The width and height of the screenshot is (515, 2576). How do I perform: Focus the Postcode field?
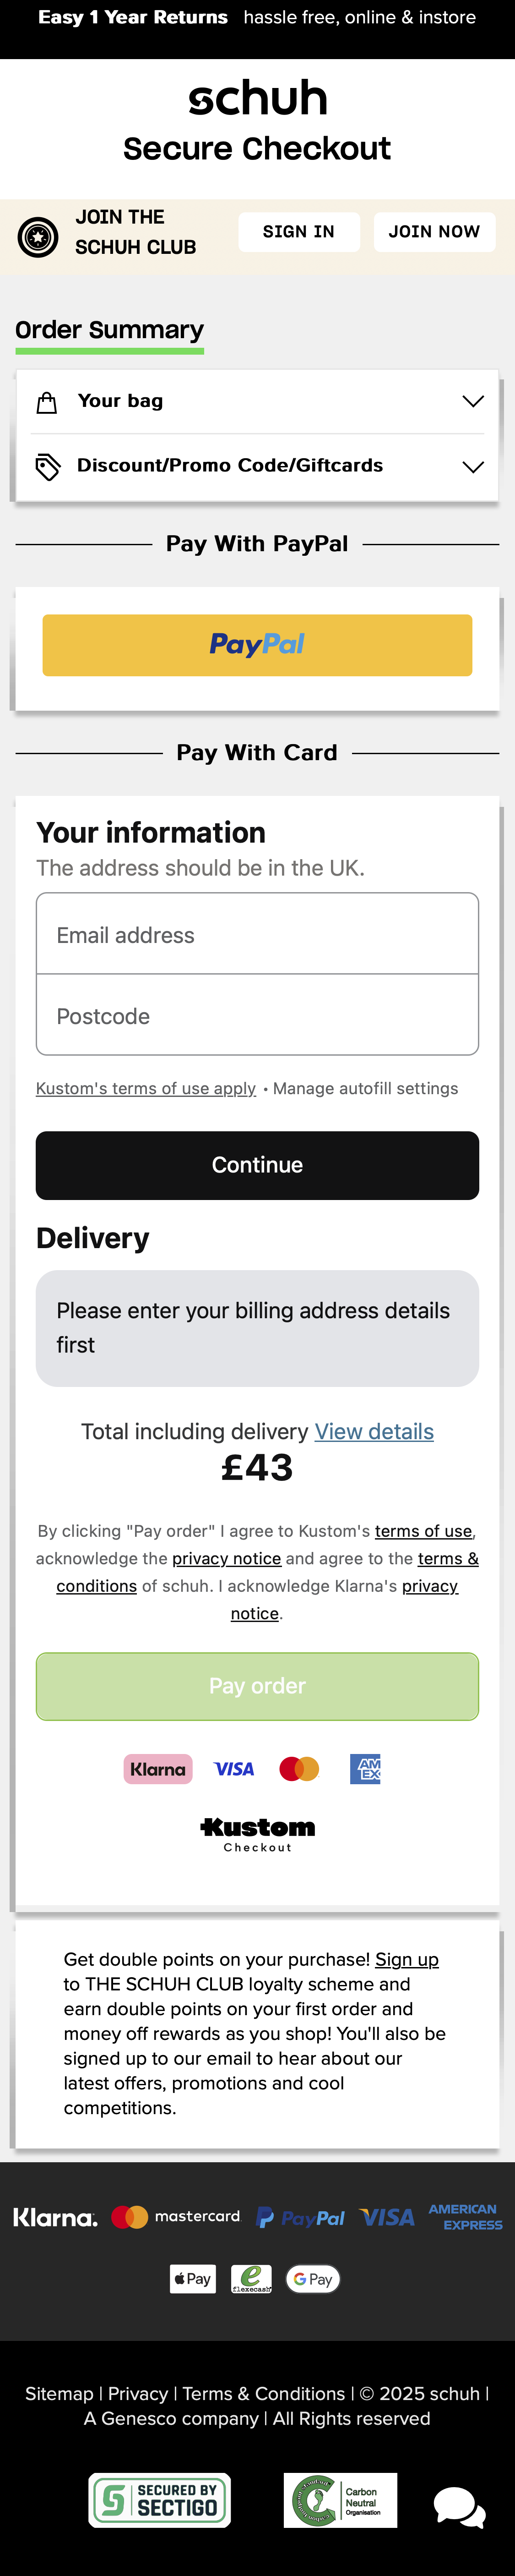point(257,1016)
